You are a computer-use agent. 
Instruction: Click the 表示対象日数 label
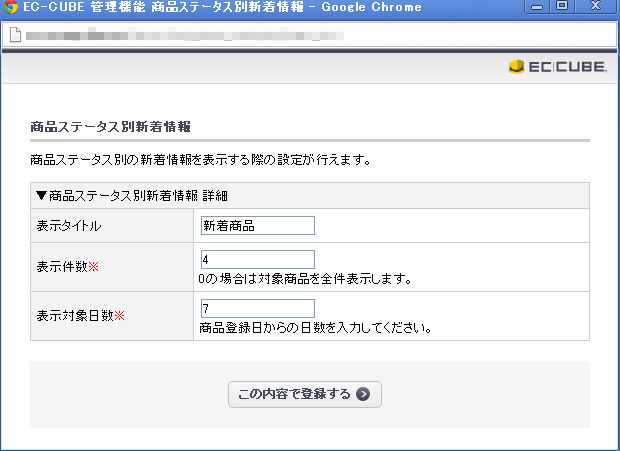[x=81, y=315]
